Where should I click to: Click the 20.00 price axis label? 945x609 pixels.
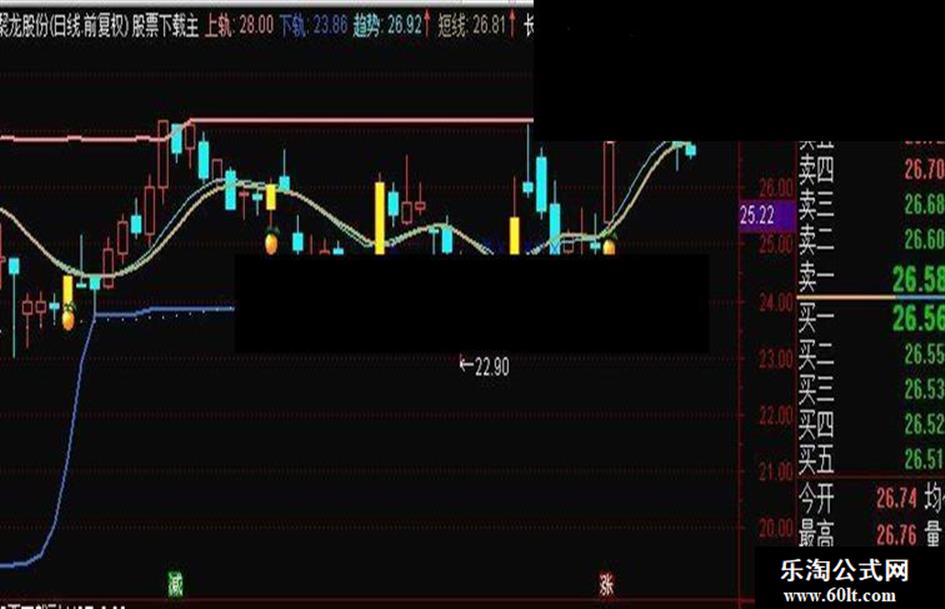[x=776, y=528]
